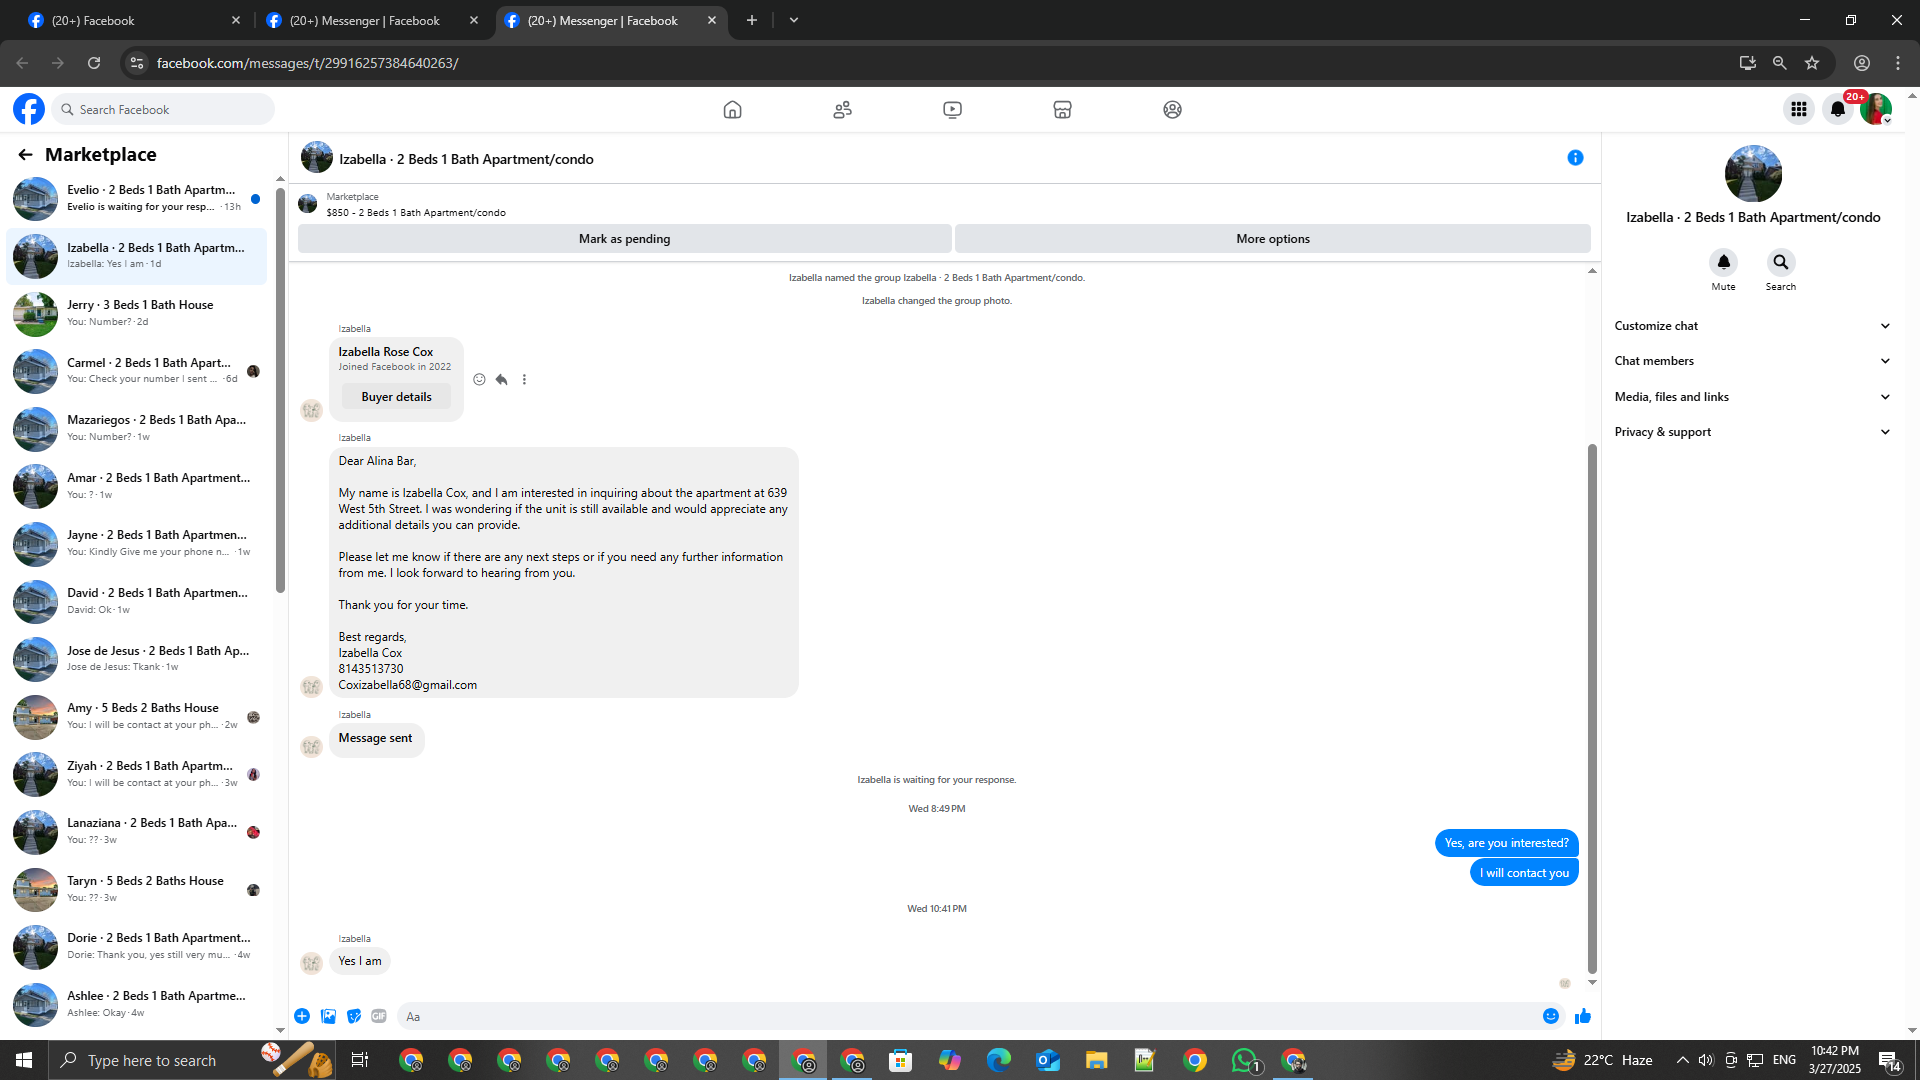Attach a photo using the image icon

[328, 1016]
